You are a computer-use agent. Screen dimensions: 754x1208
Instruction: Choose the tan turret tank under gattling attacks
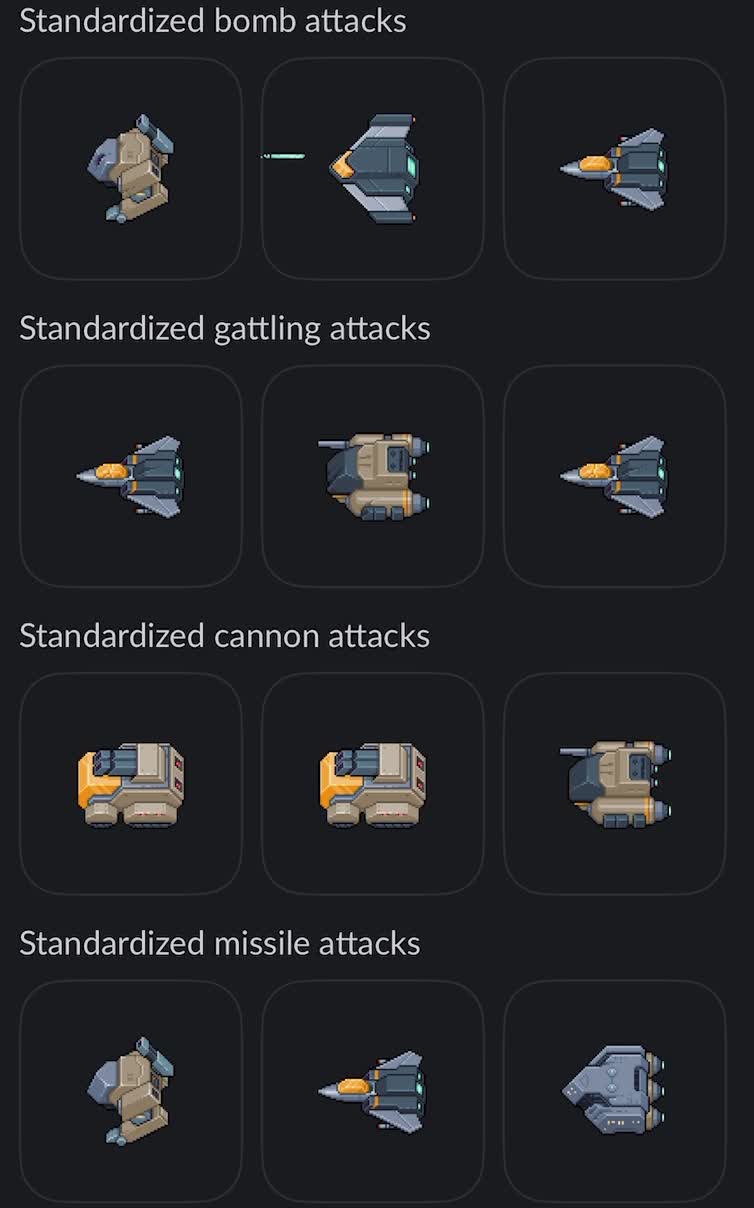[x=373, y=476]
